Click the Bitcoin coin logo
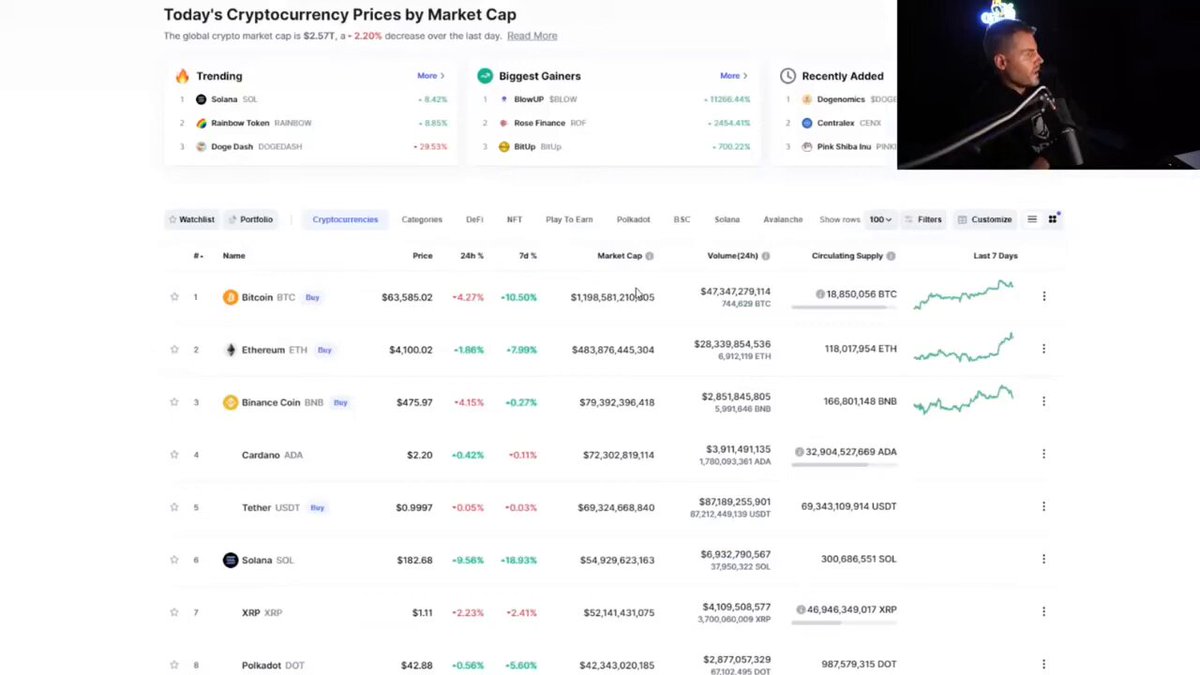 click(x=230, y=297)
